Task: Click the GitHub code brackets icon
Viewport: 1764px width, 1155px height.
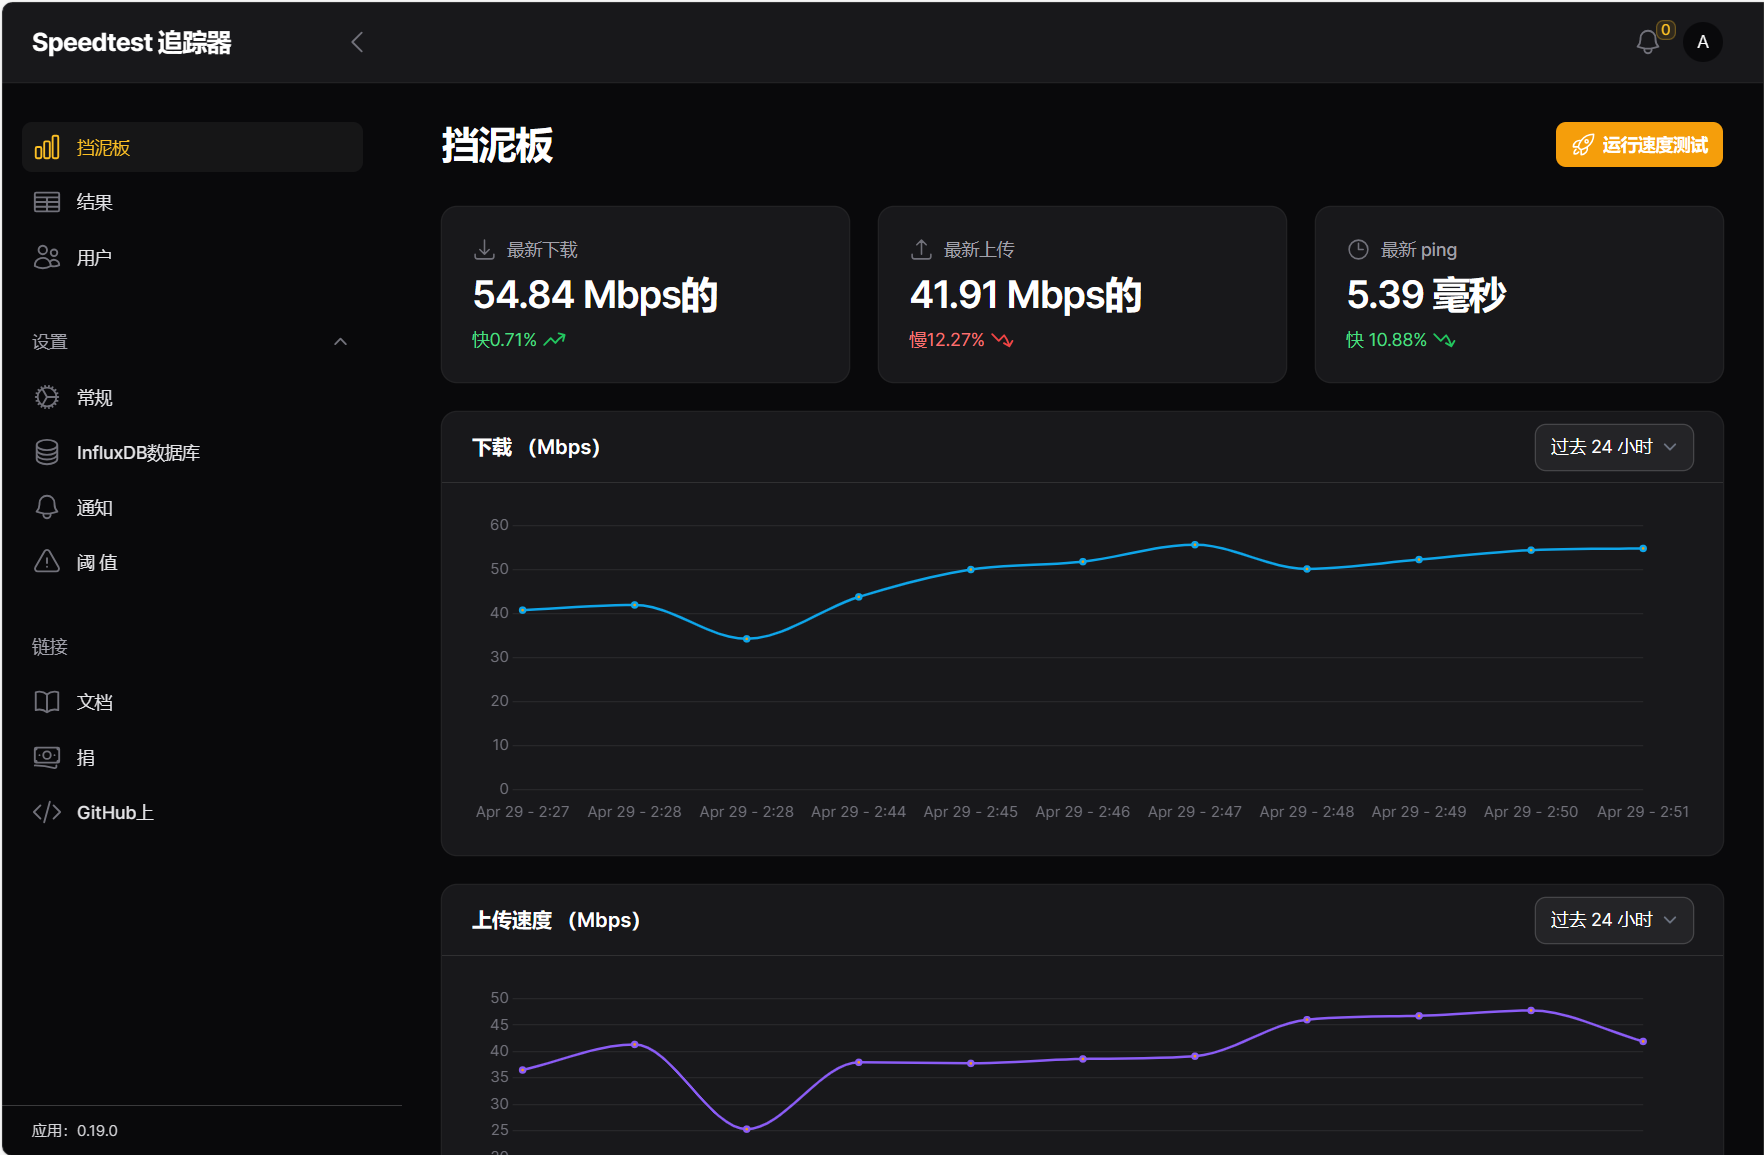Action: click(47, 812)
